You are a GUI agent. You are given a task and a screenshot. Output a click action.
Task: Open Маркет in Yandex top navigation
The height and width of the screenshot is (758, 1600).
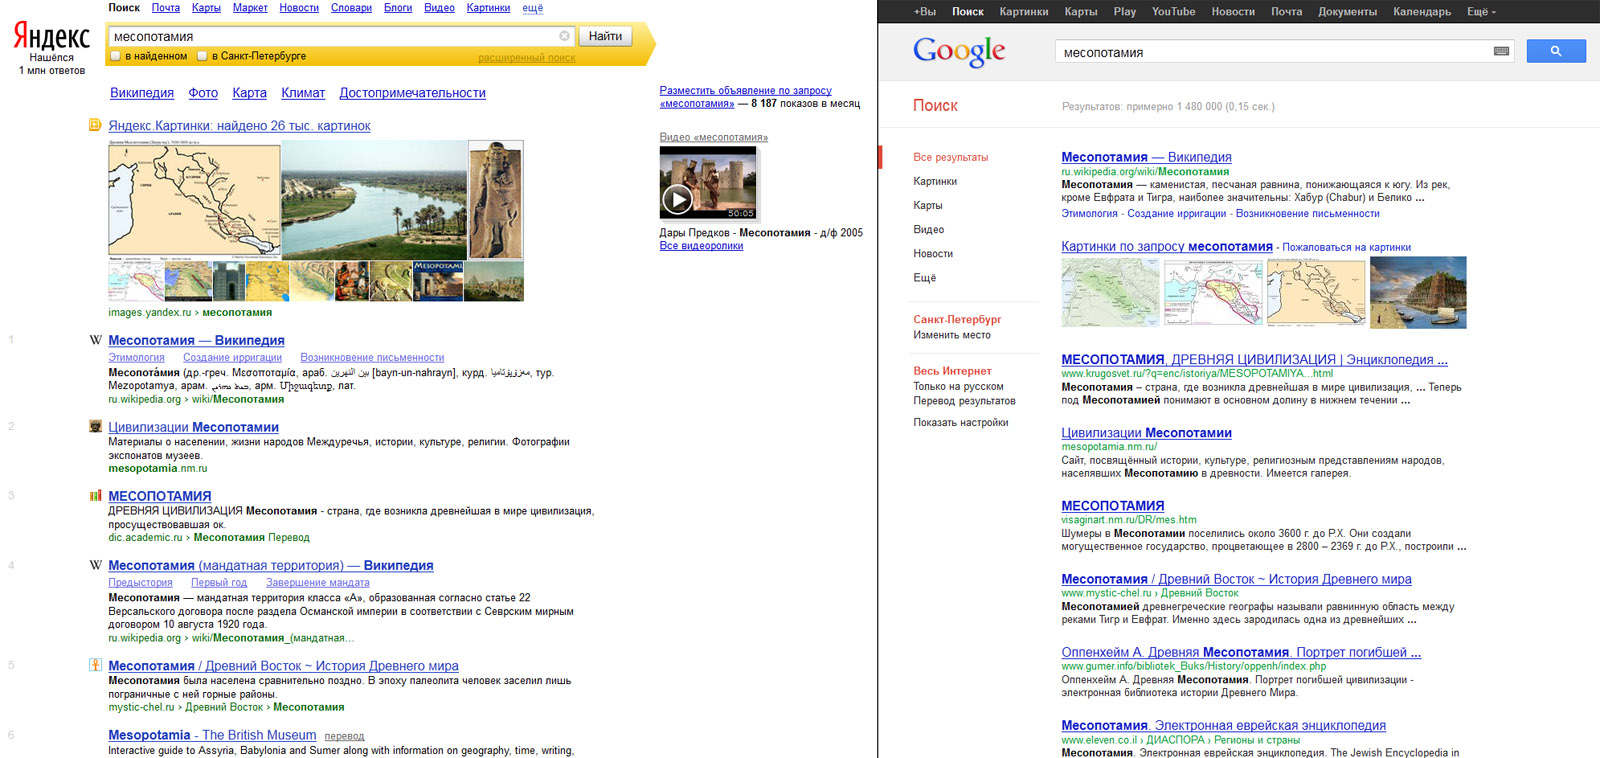250,8
